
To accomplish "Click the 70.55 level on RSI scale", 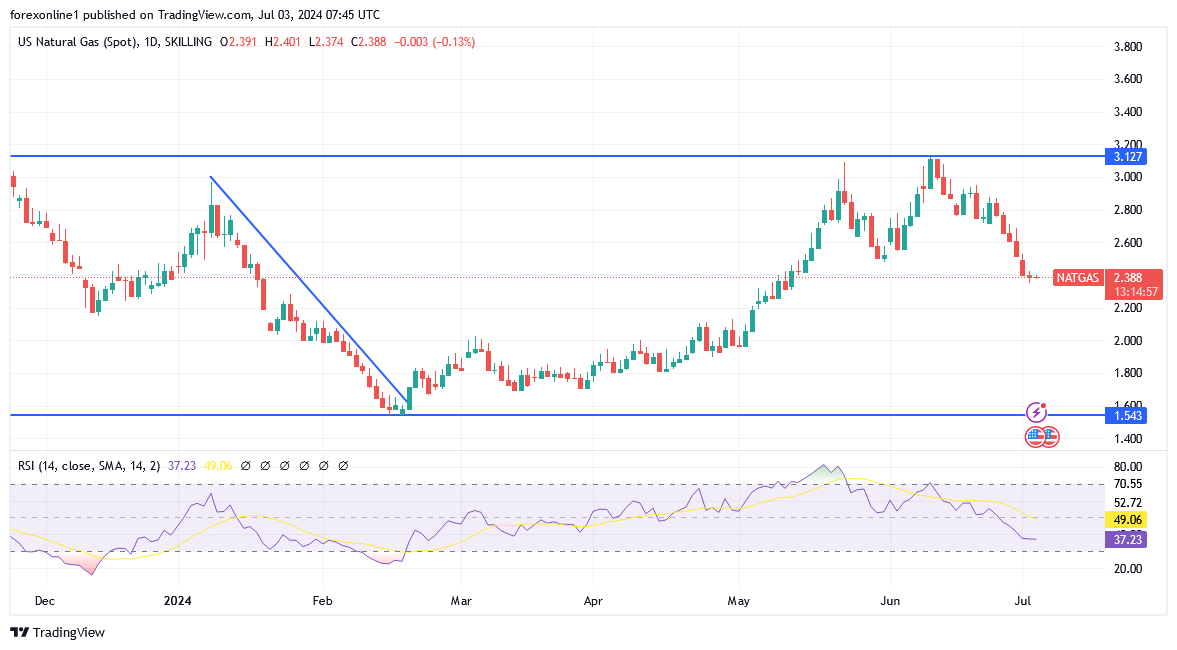I will pos(1128,484).
